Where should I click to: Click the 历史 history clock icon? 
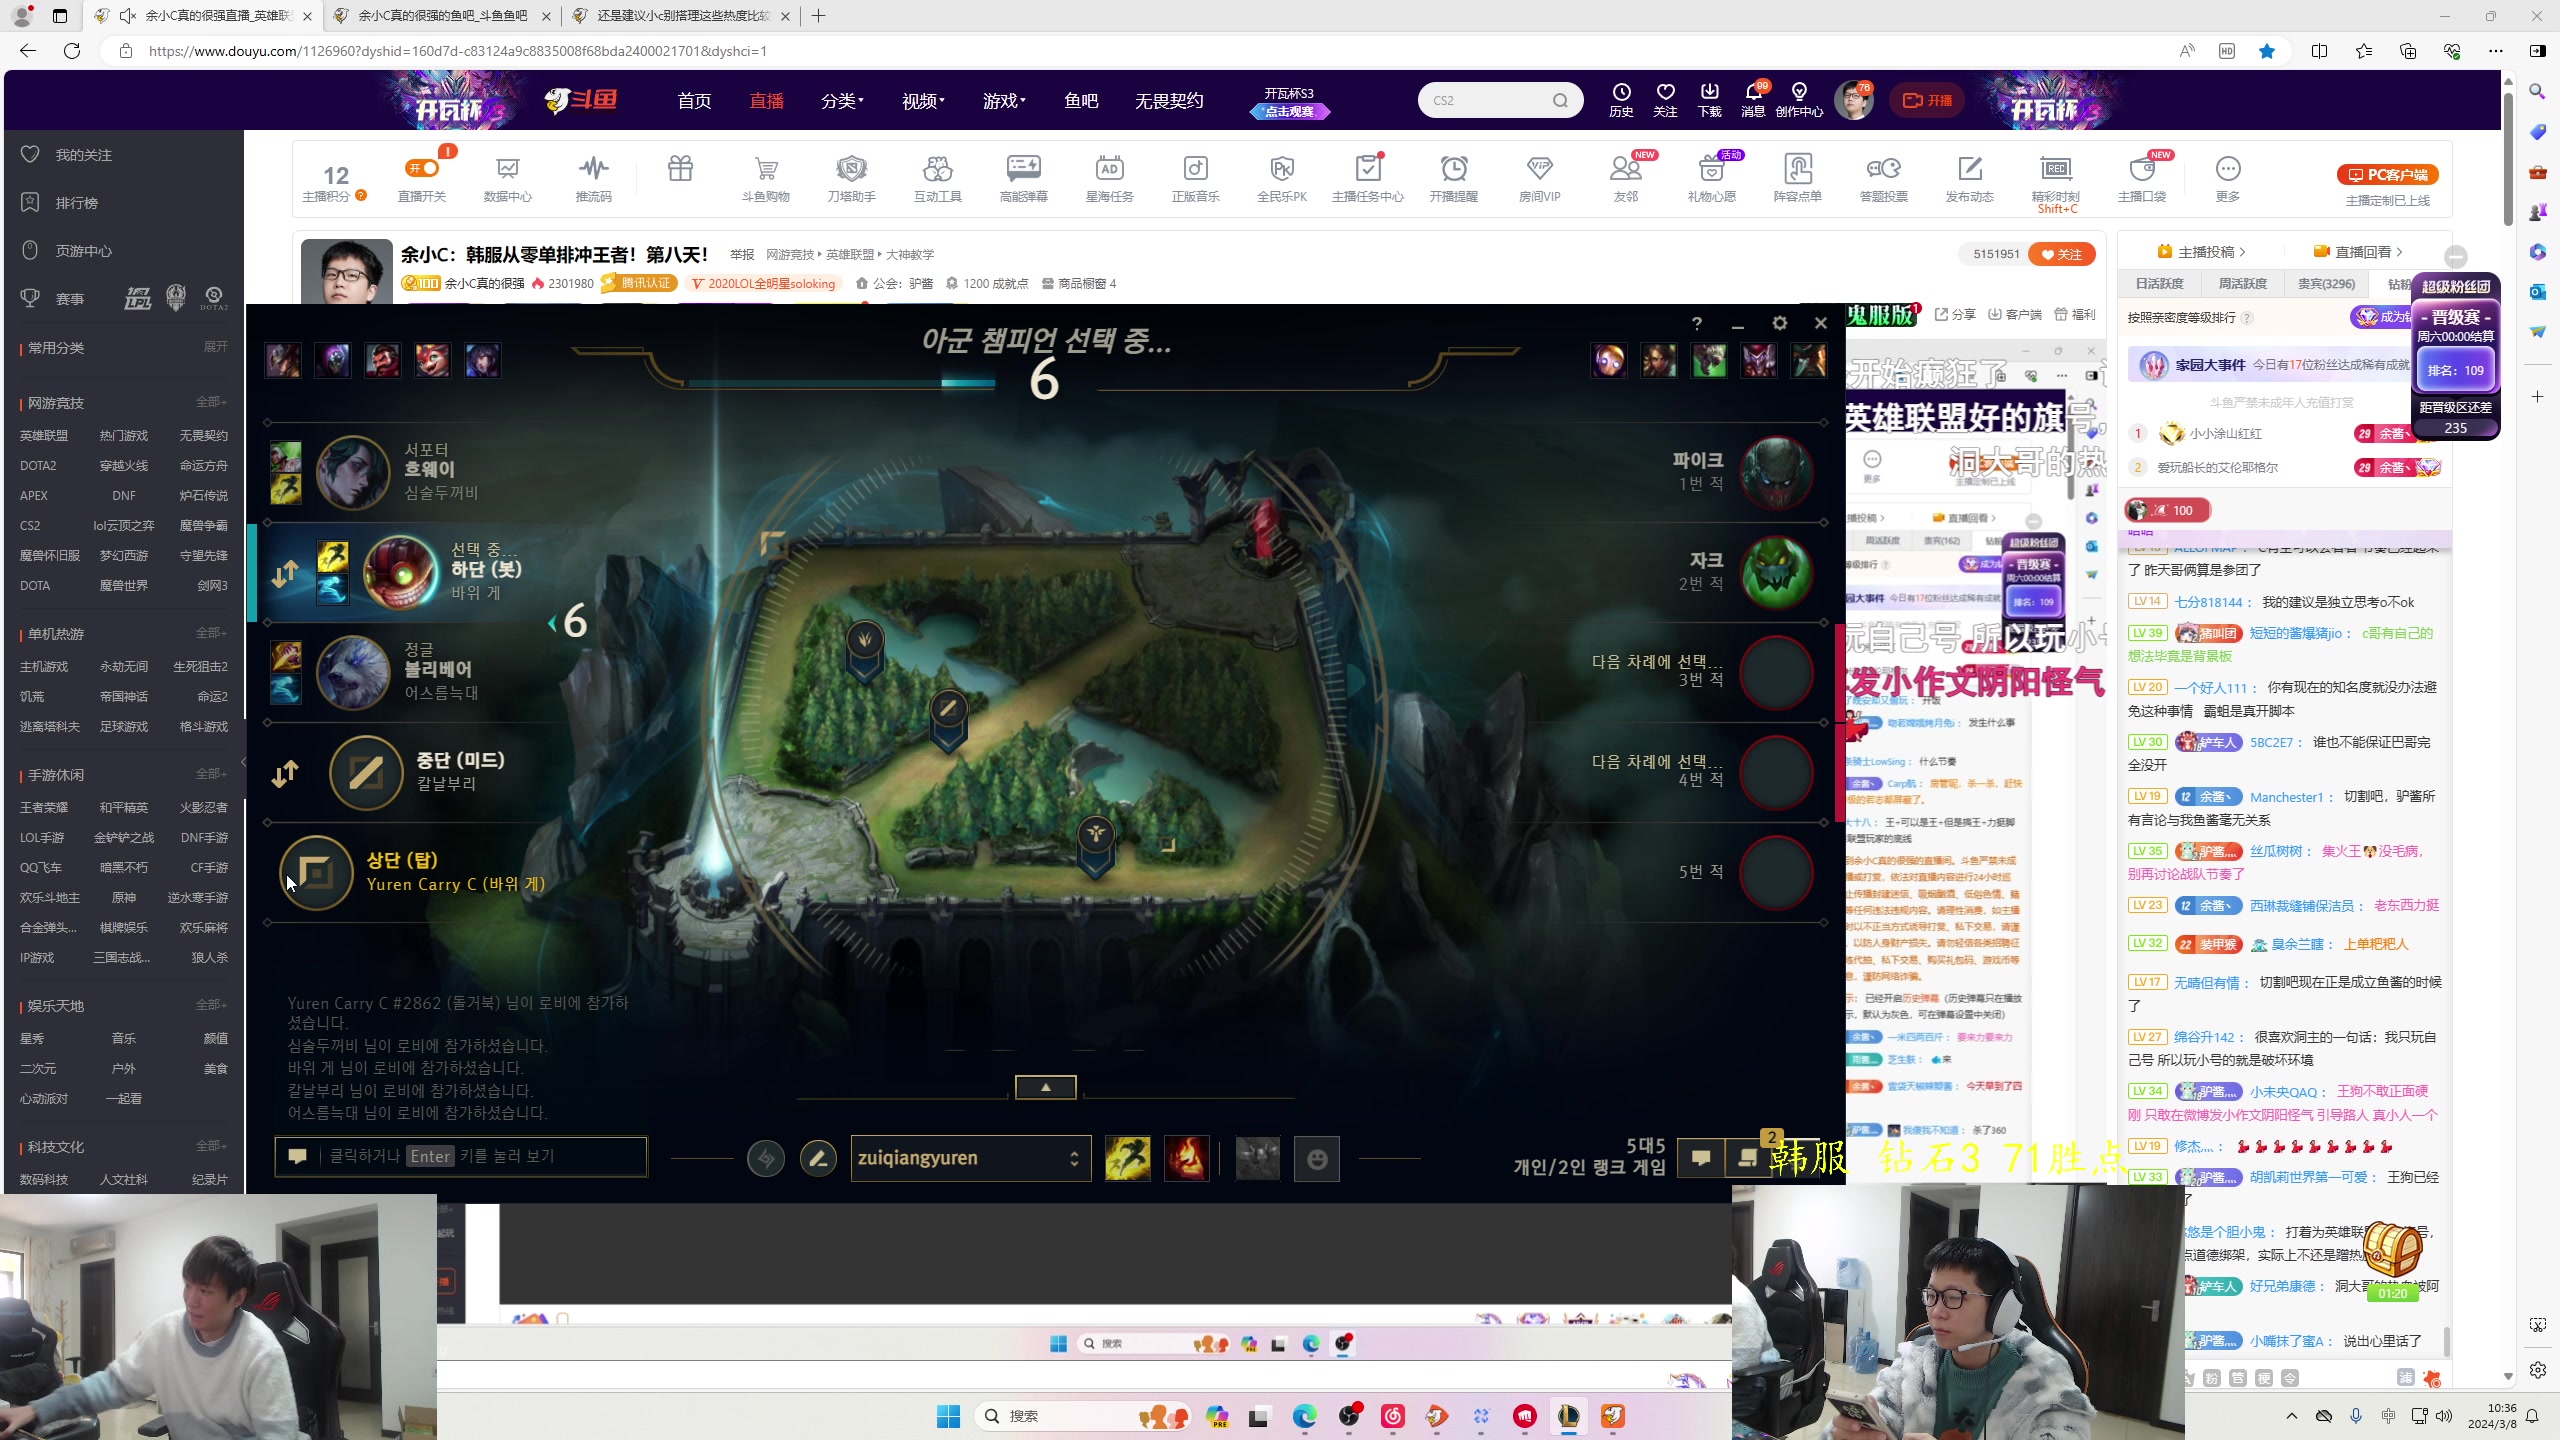[1621, 93]
